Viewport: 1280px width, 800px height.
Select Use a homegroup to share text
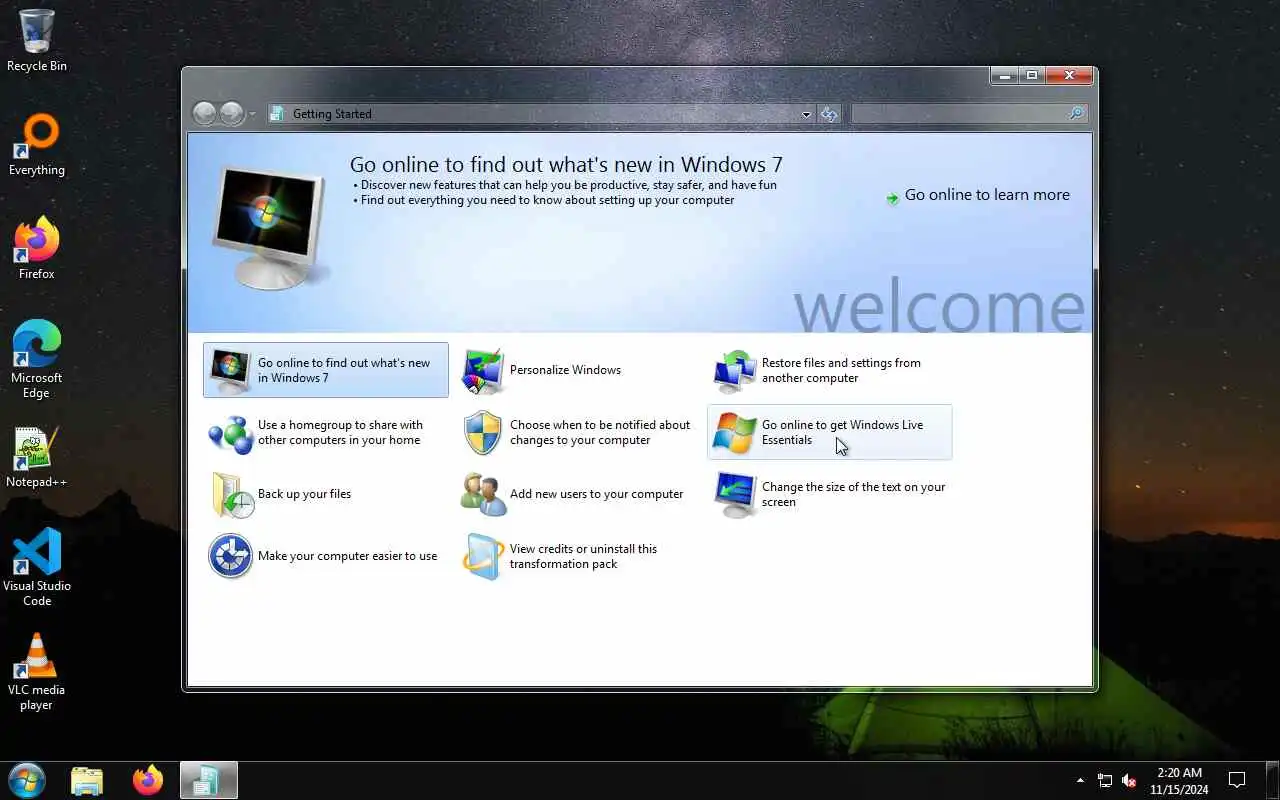pos(340,432)
